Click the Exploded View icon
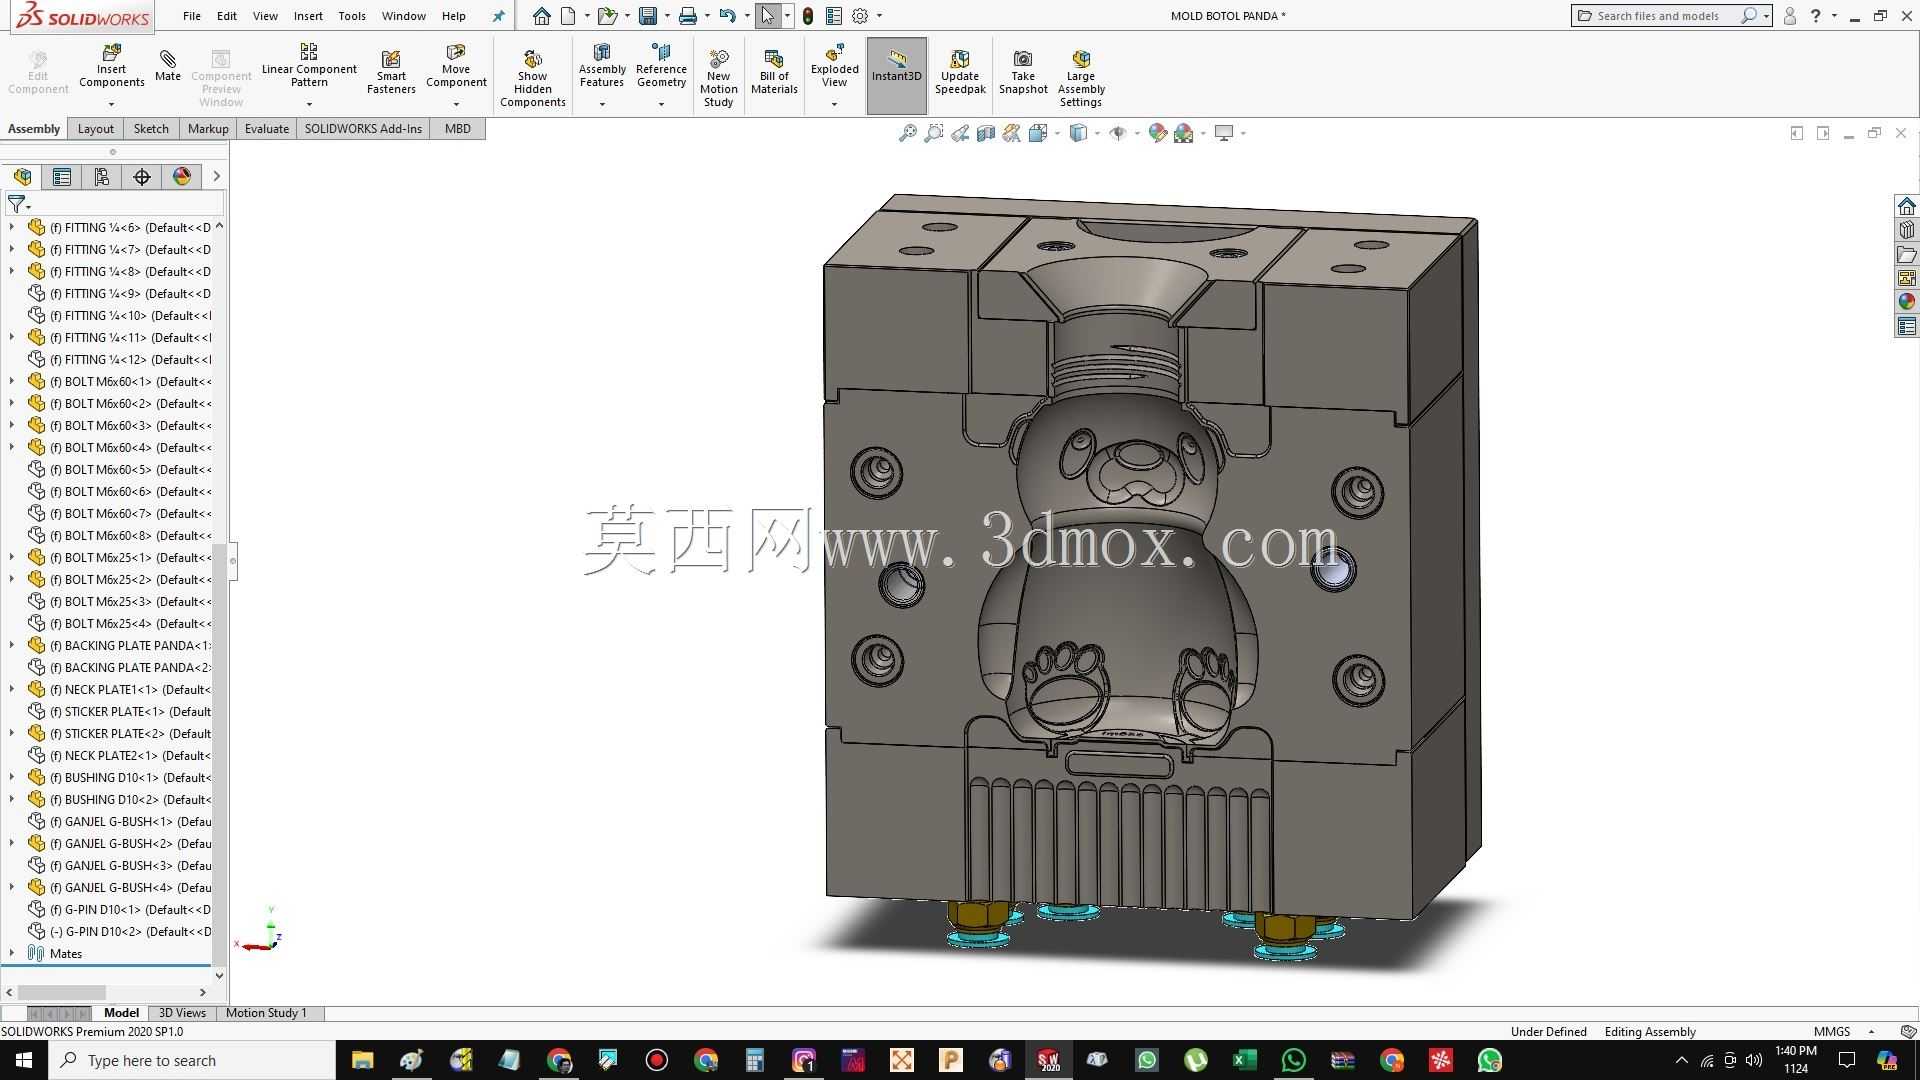The image size is (1920, 1080). (835, 66)
